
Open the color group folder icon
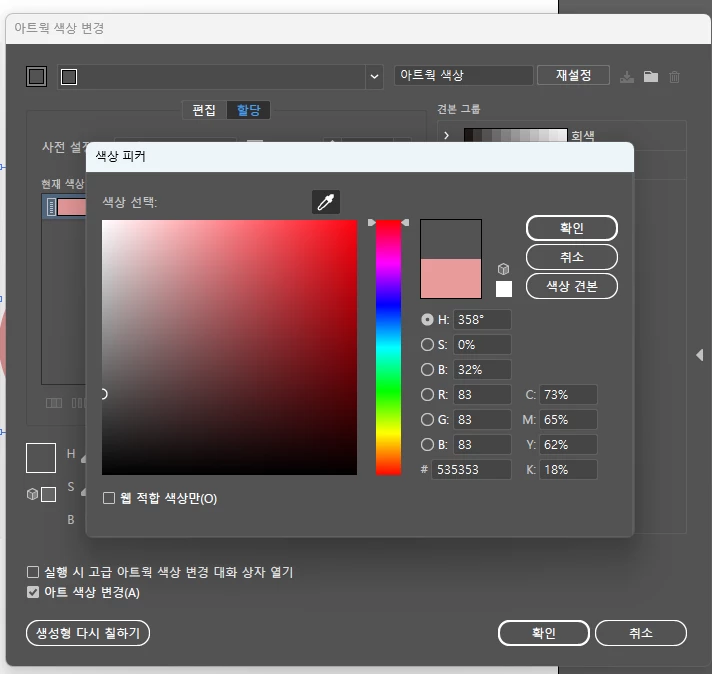coord(651,76)
